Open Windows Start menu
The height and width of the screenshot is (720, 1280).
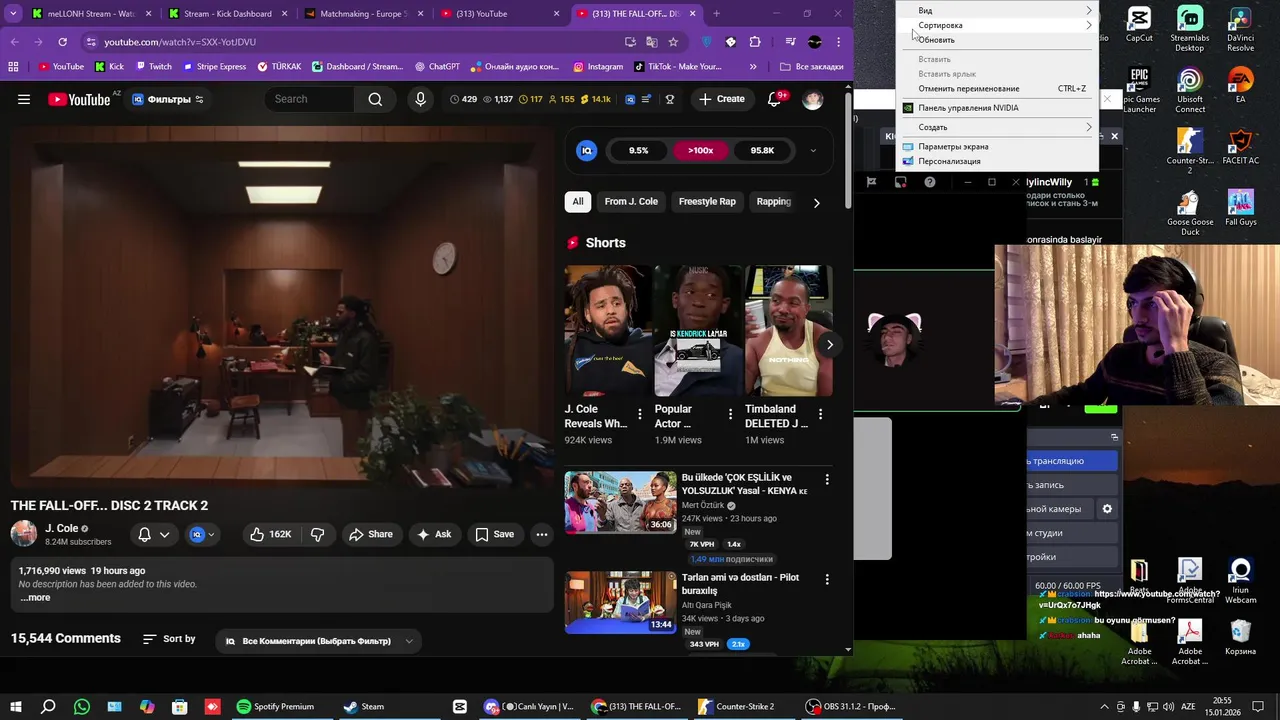click(x=15, y=706)
